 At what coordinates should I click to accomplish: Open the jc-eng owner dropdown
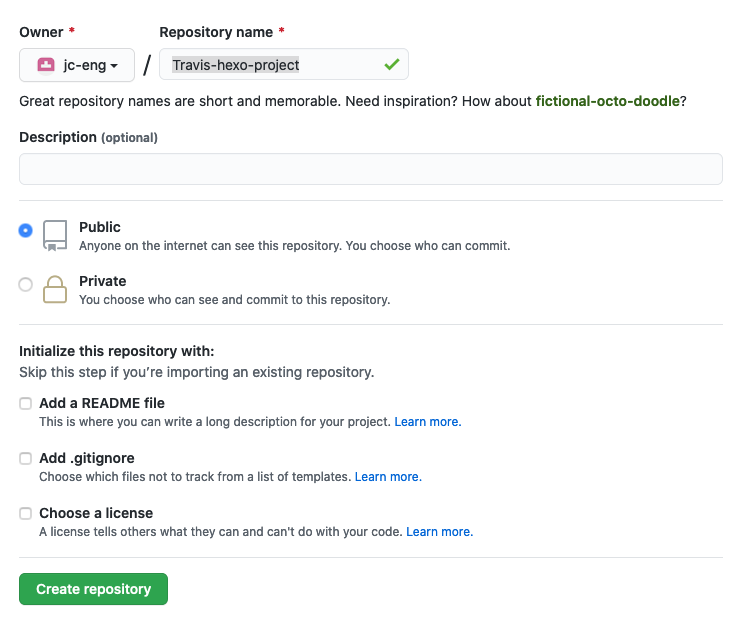pos(76,65)
